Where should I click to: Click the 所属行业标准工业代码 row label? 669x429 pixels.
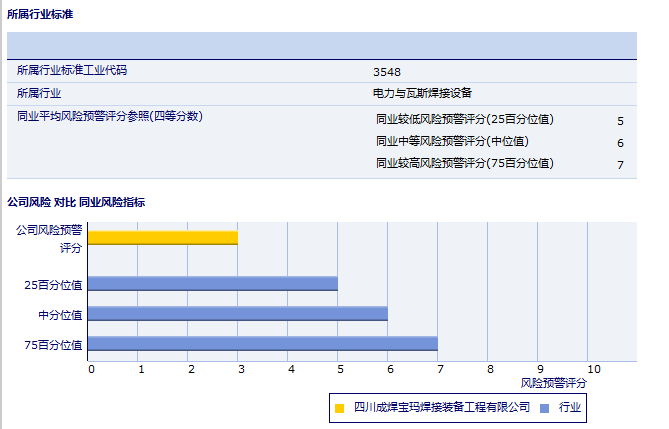(x=72, y=71)
